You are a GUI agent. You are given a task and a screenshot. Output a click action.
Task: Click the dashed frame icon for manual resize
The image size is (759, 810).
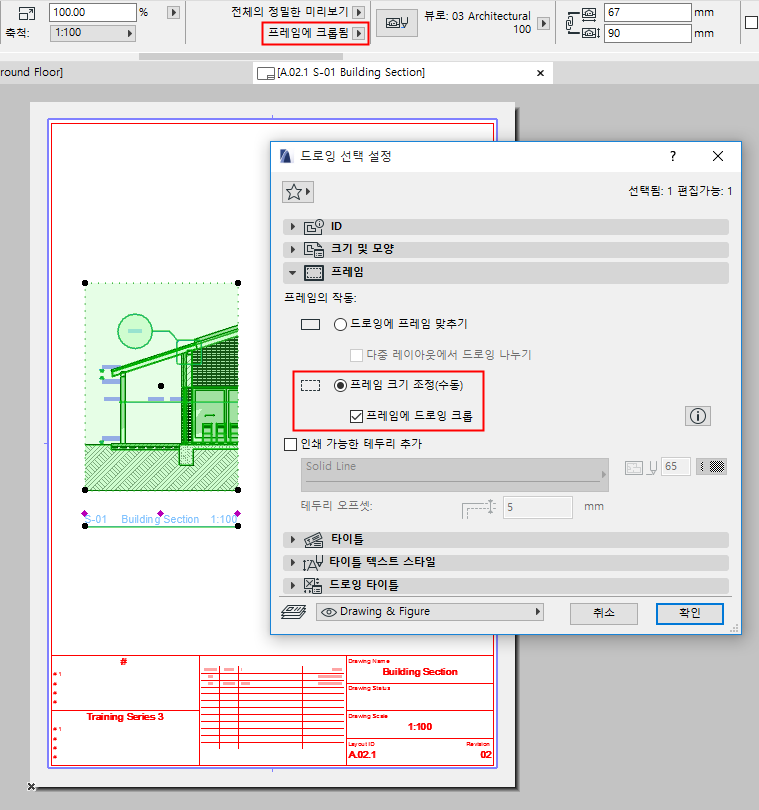pyautogui.click(x=311, y=385)
